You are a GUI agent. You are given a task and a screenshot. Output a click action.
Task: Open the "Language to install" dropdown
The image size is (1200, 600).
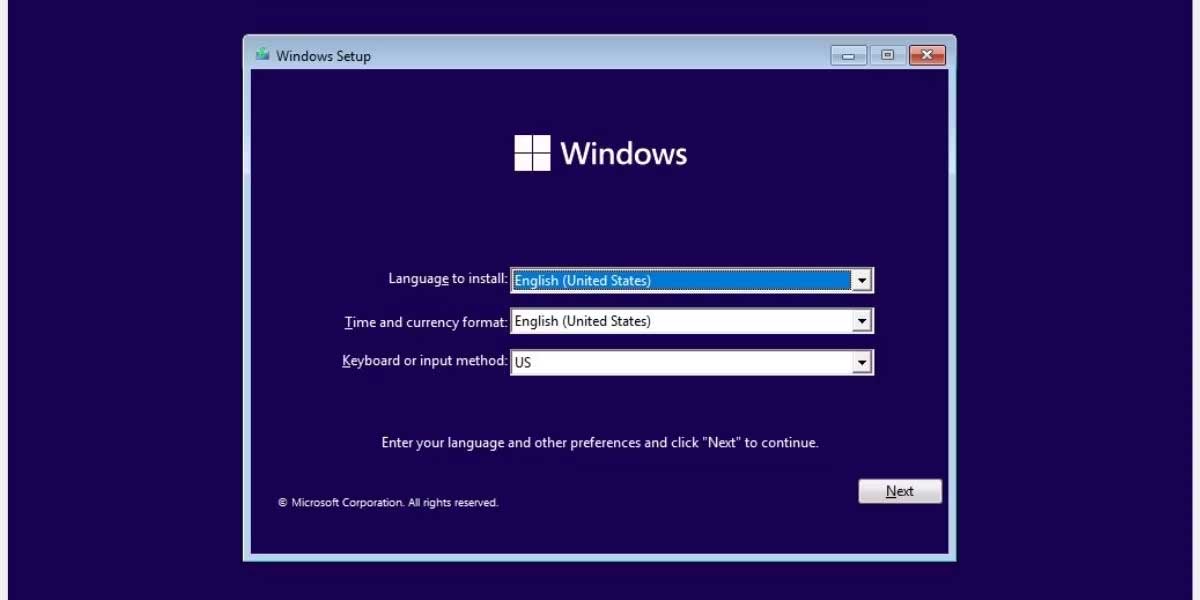coord(861,280)
